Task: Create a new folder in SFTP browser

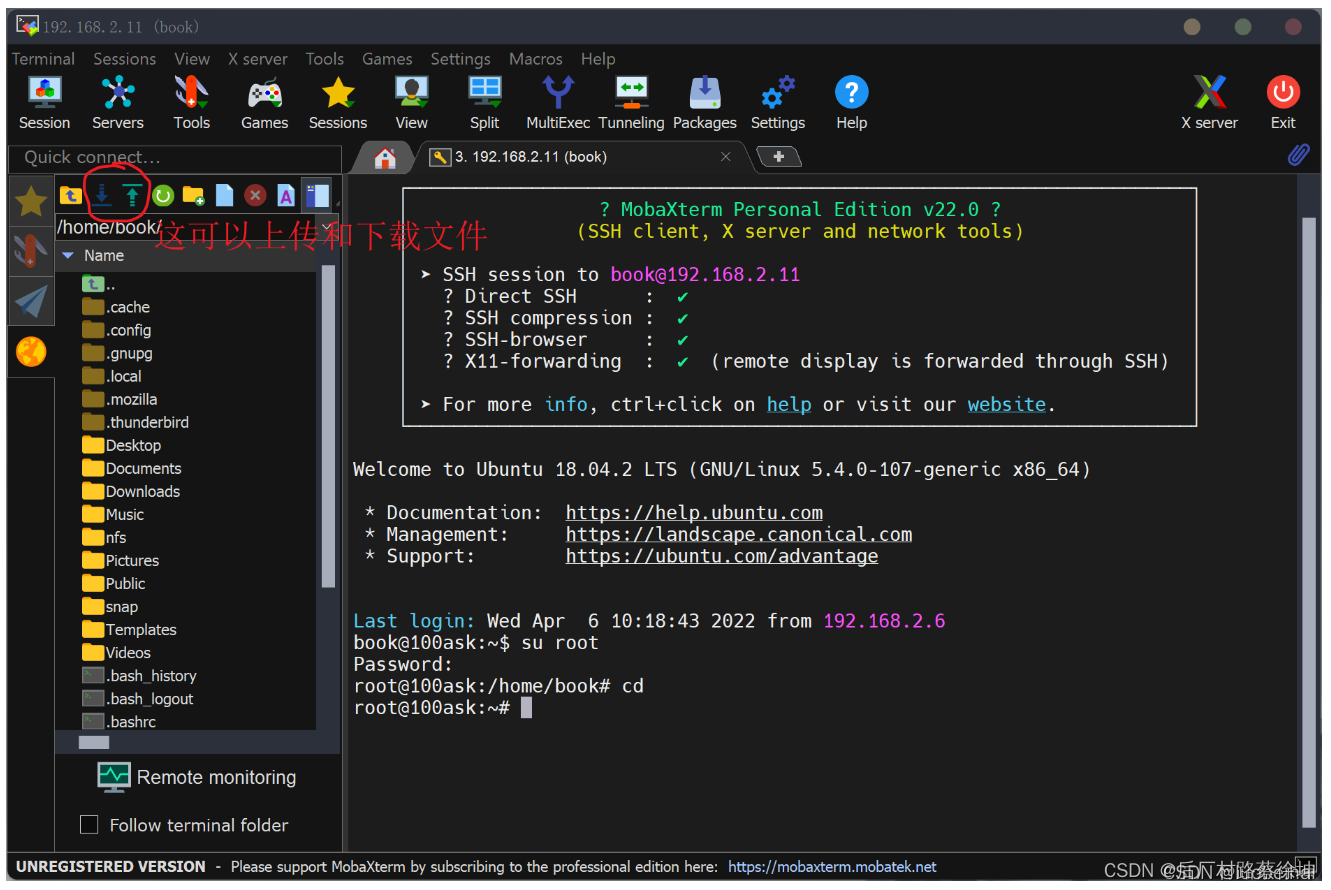Action: pyautogui.click(x=193, y=195)
